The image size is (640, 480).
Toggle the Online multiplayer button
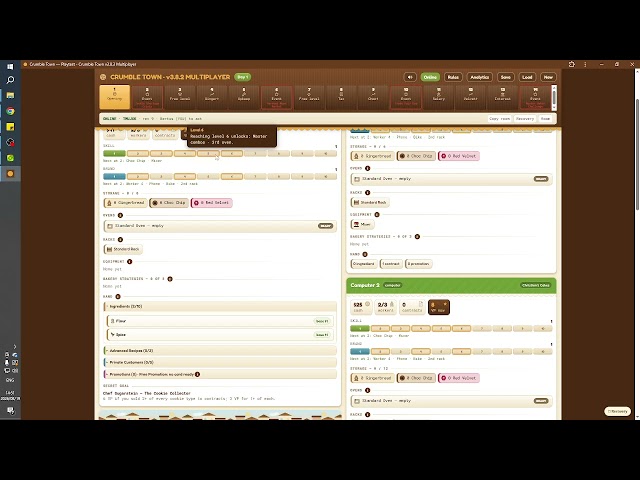pyautogui.click(x=430, y=77)
